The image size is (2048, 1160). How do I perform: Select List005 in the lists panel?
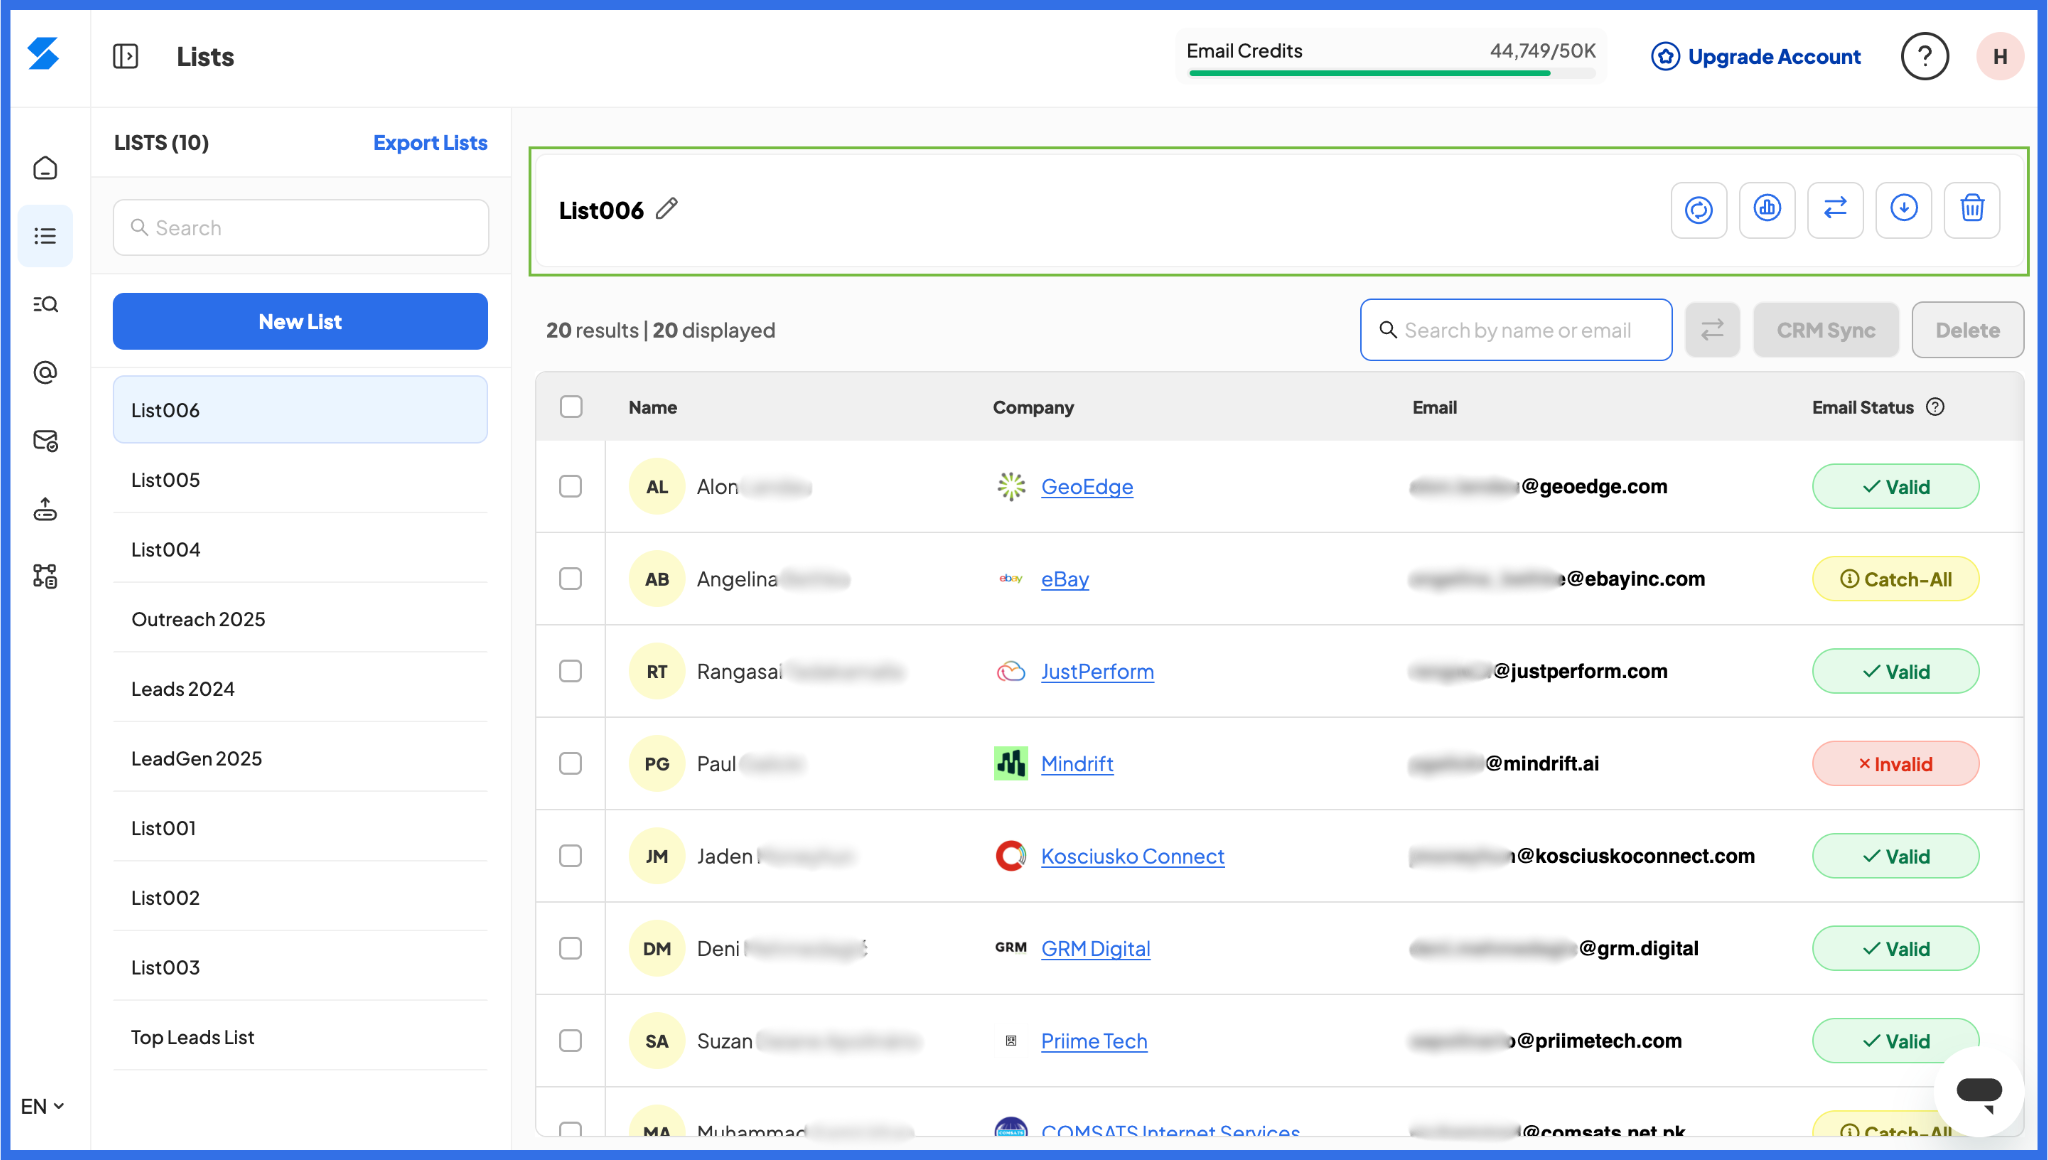pos(300,480)
